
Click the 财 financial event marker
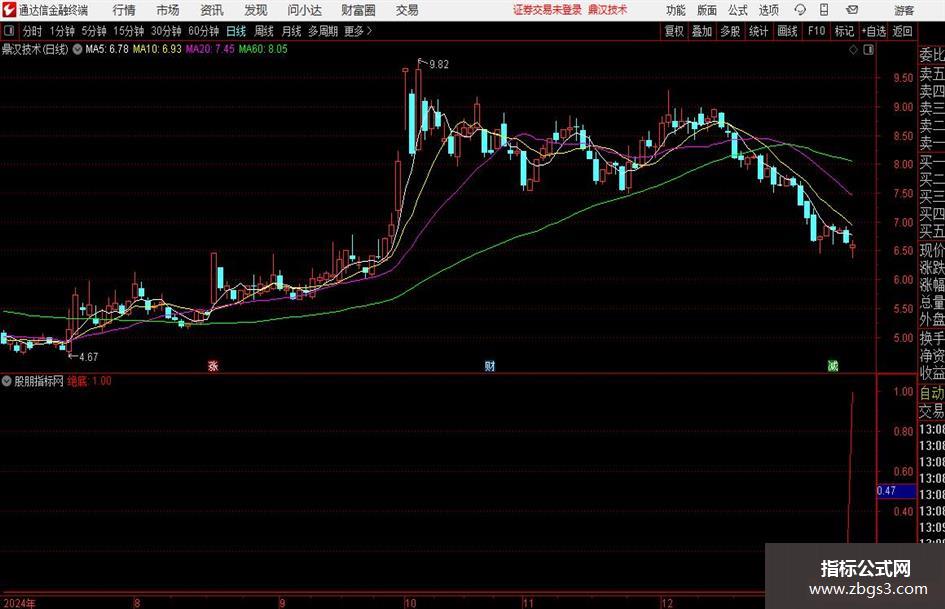click(x=489, y=366)
